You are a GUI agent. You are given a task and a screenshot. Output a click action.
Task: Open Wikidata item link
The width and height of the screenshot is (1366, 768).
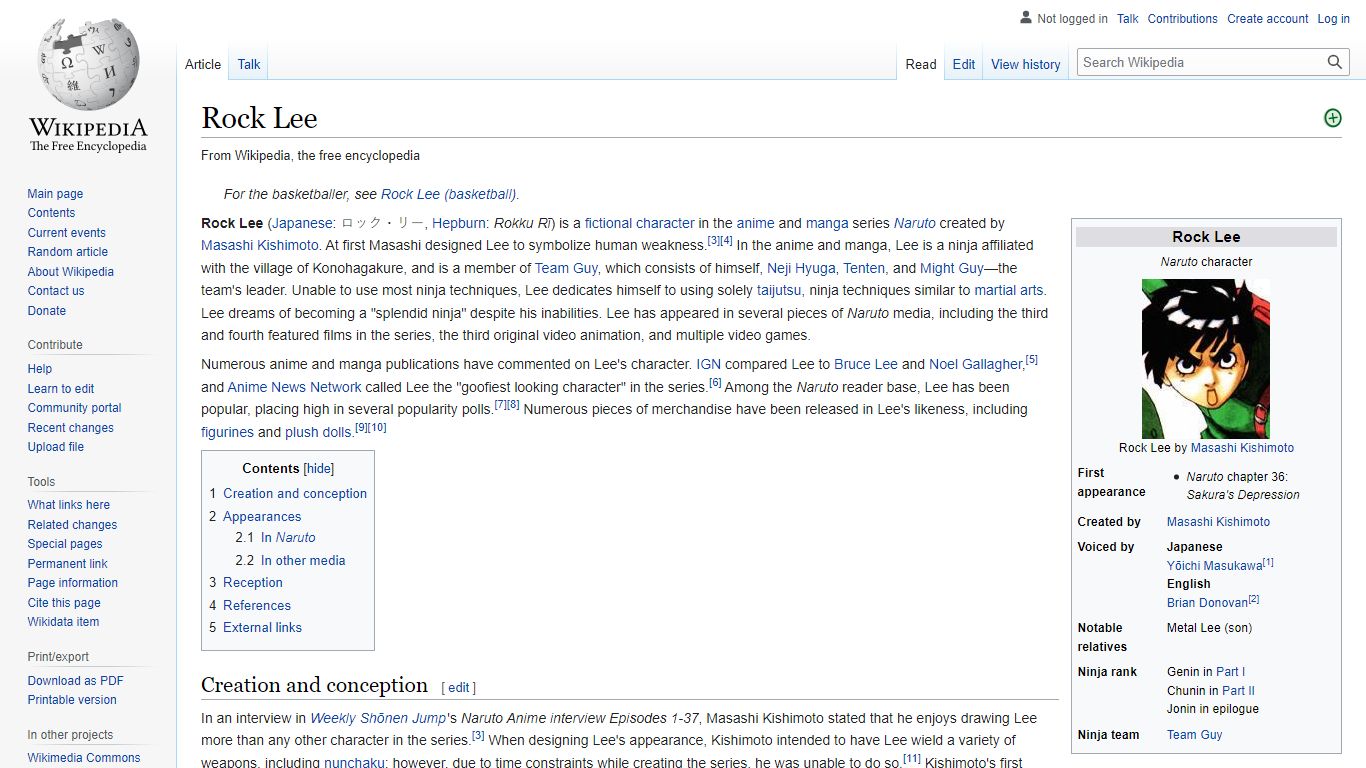[x=63, y=622]
